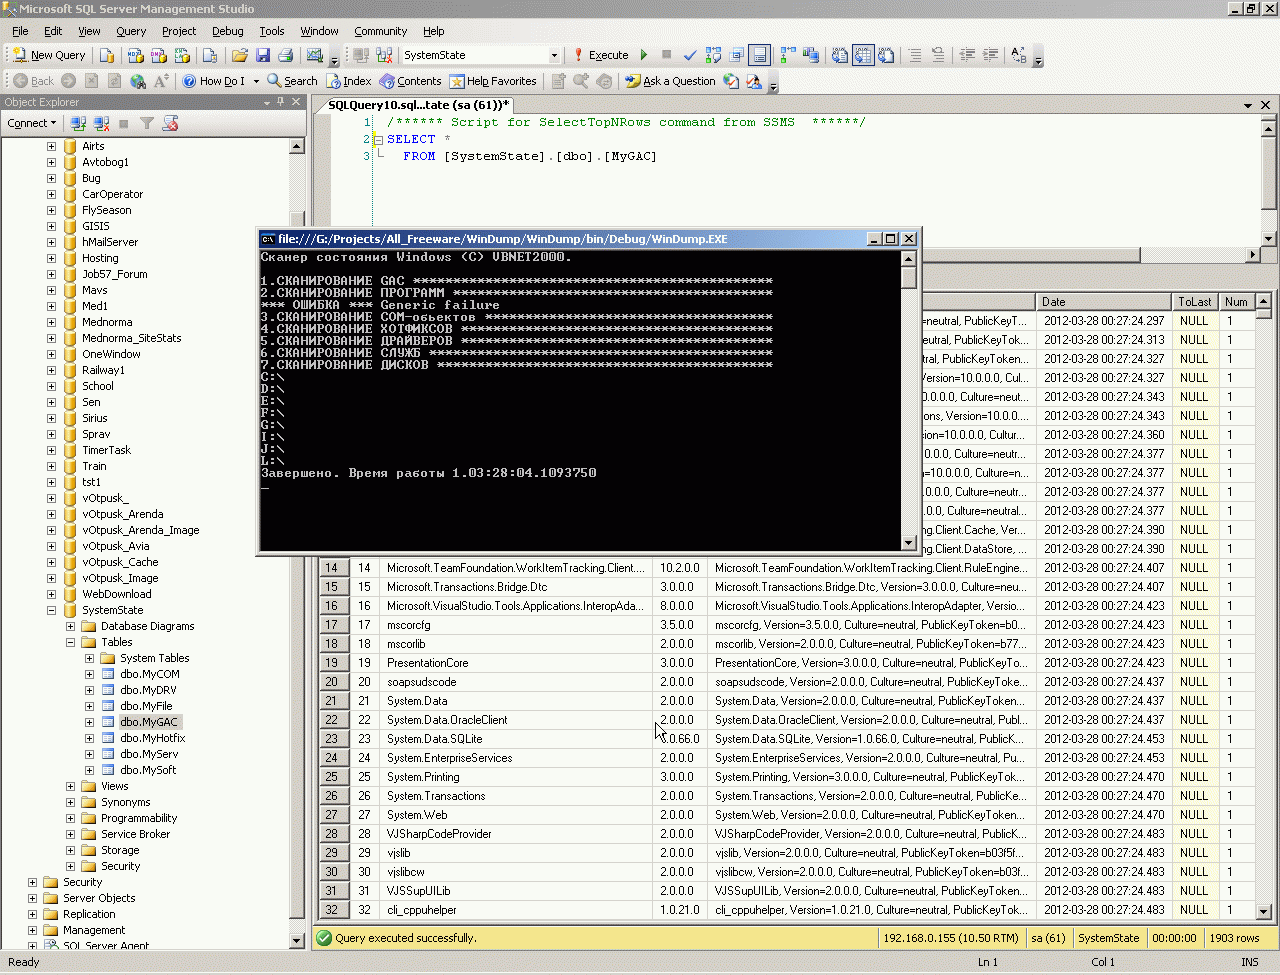Collapse the SystemState database node

click(51, 610)
